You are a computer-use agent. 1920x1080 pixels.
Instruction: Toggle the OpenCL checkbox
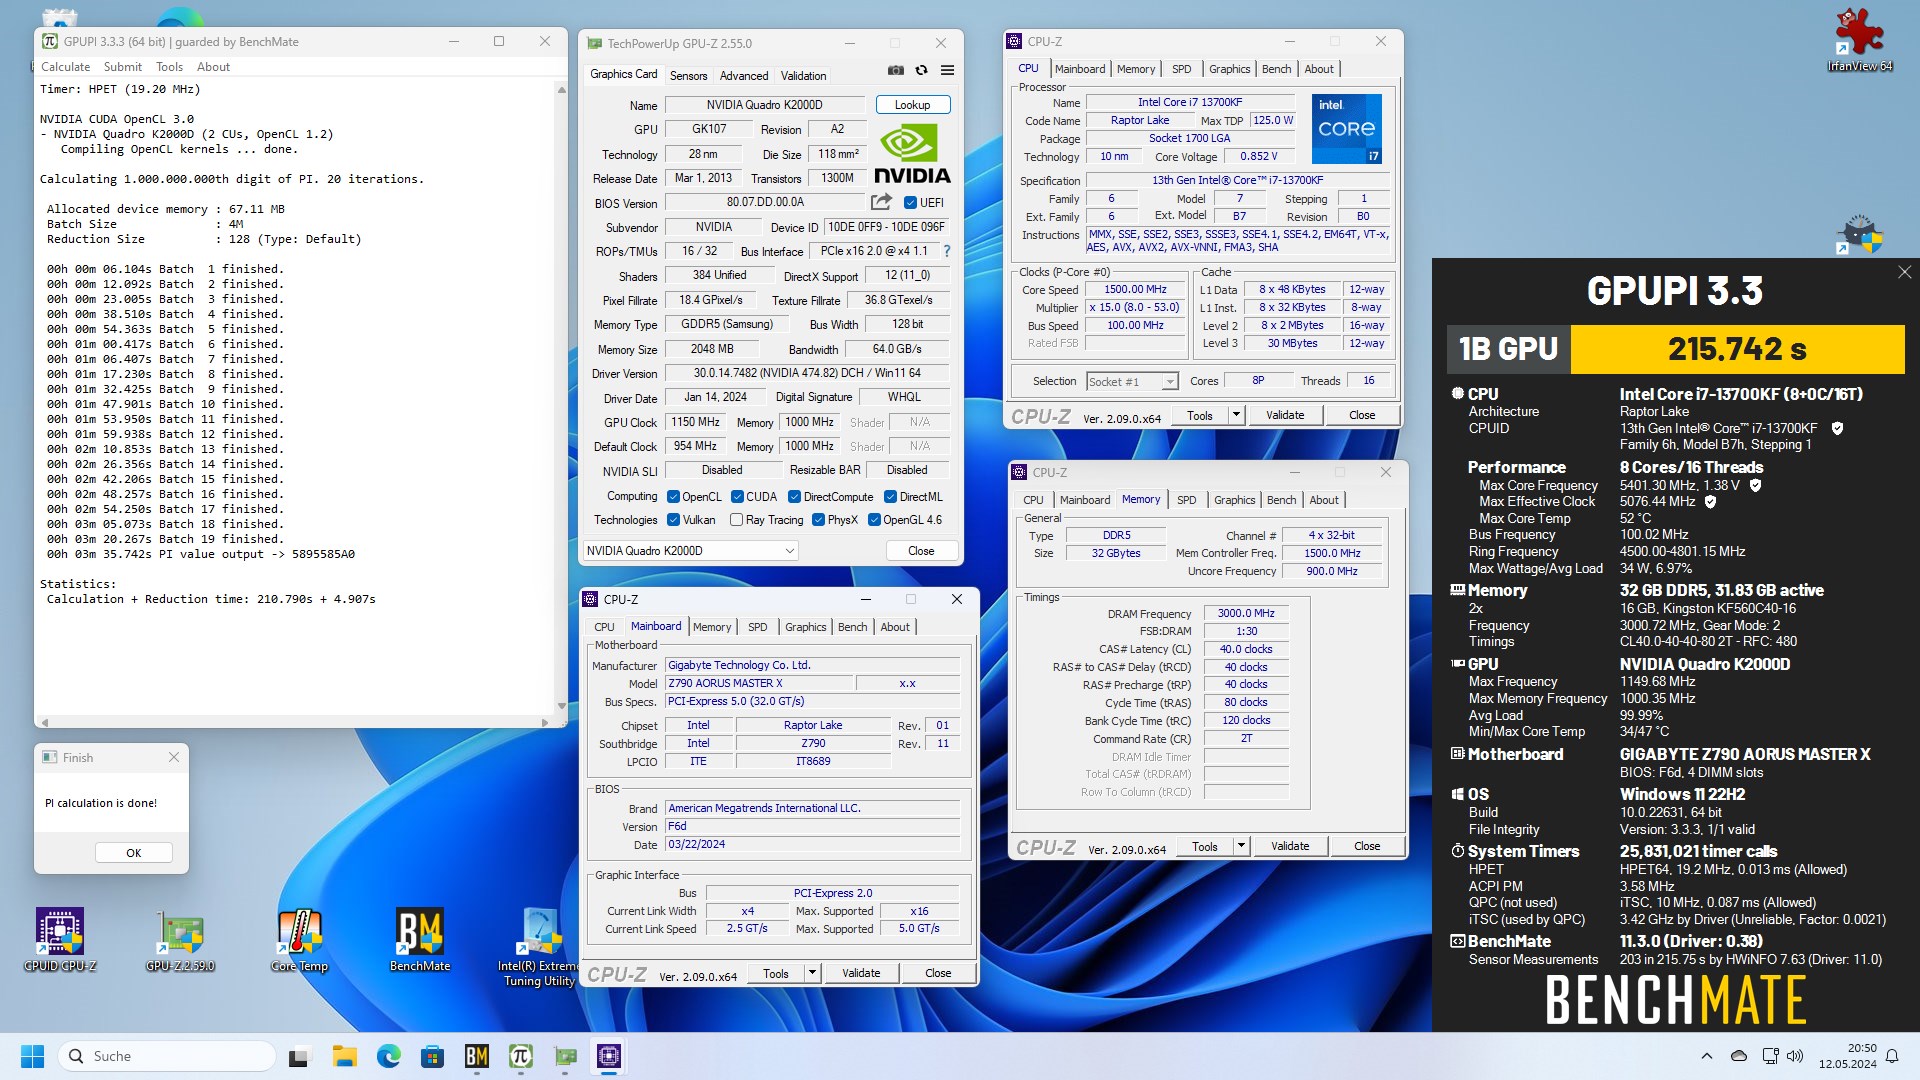tap(673, 497)
